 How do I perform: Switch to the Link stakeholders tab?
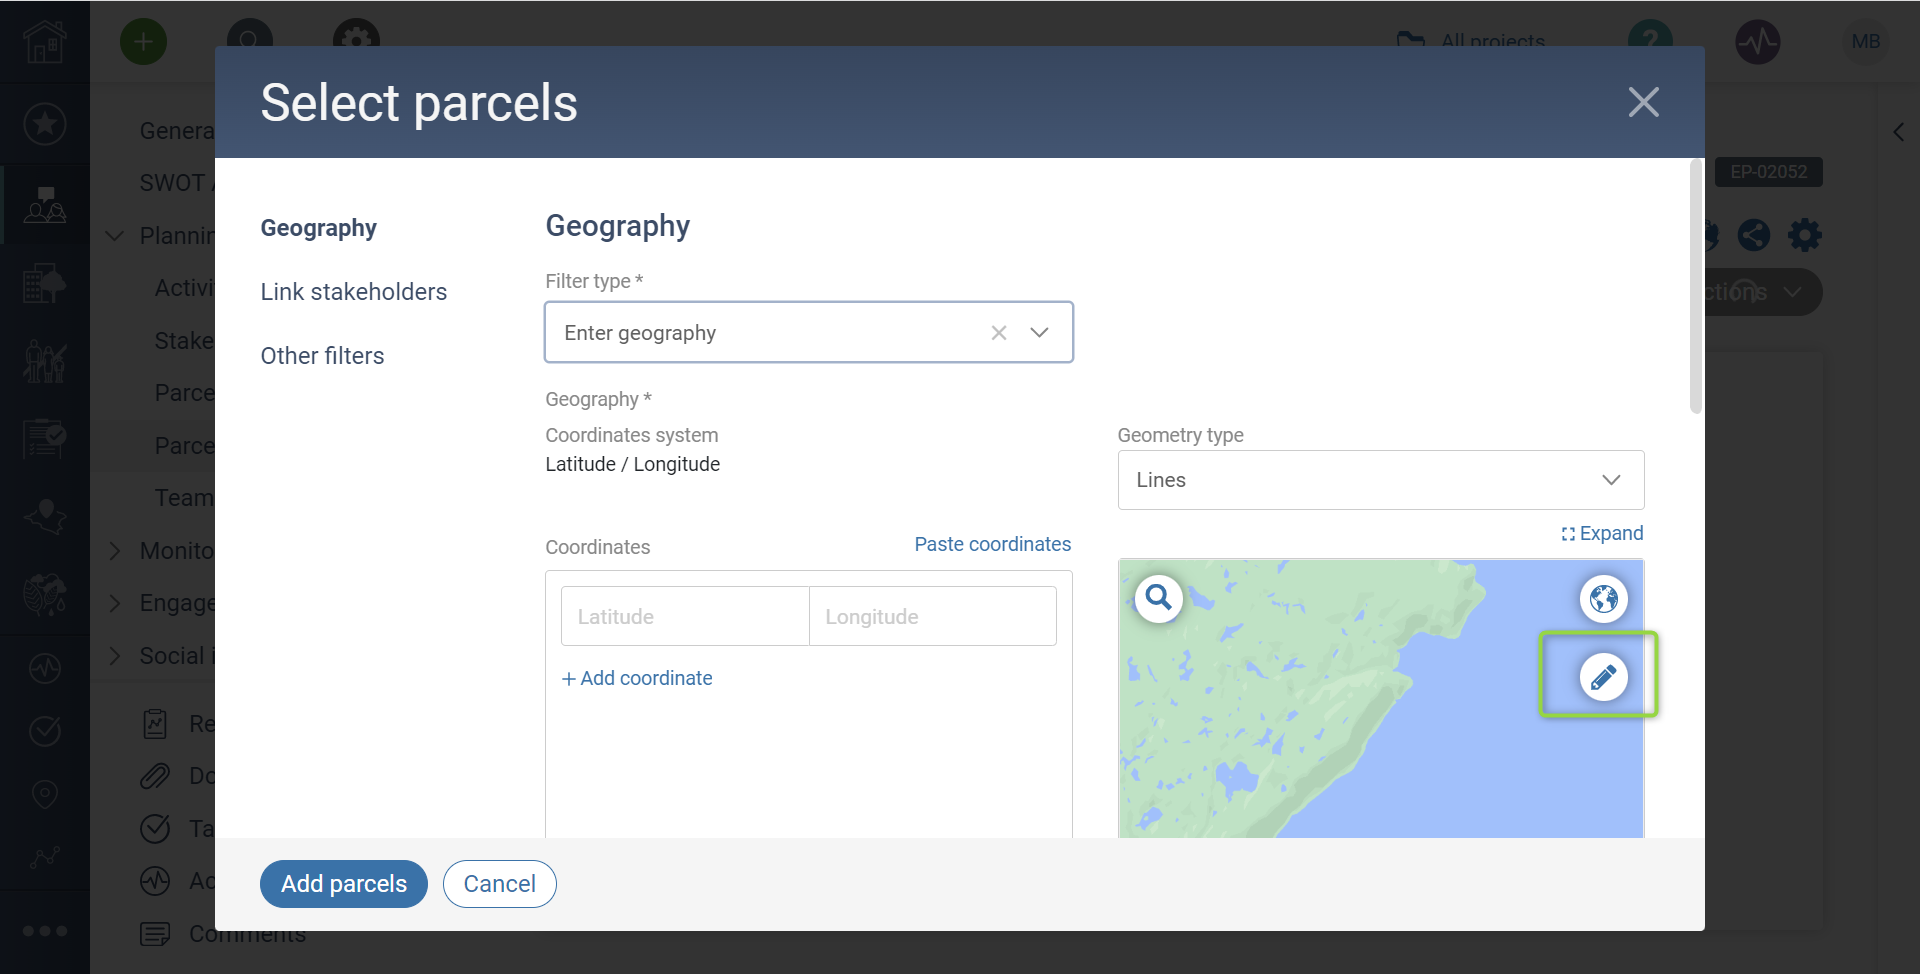(x=353, y=292)
